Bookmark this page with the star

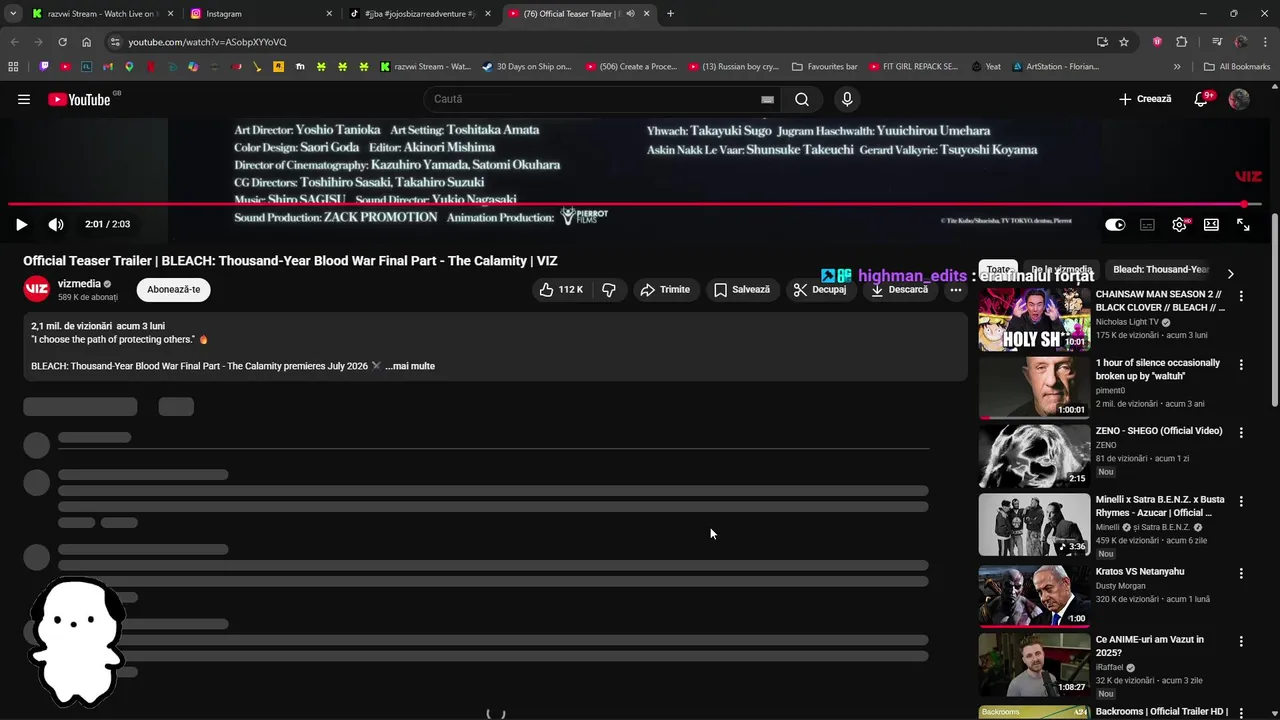[1124, 42]
